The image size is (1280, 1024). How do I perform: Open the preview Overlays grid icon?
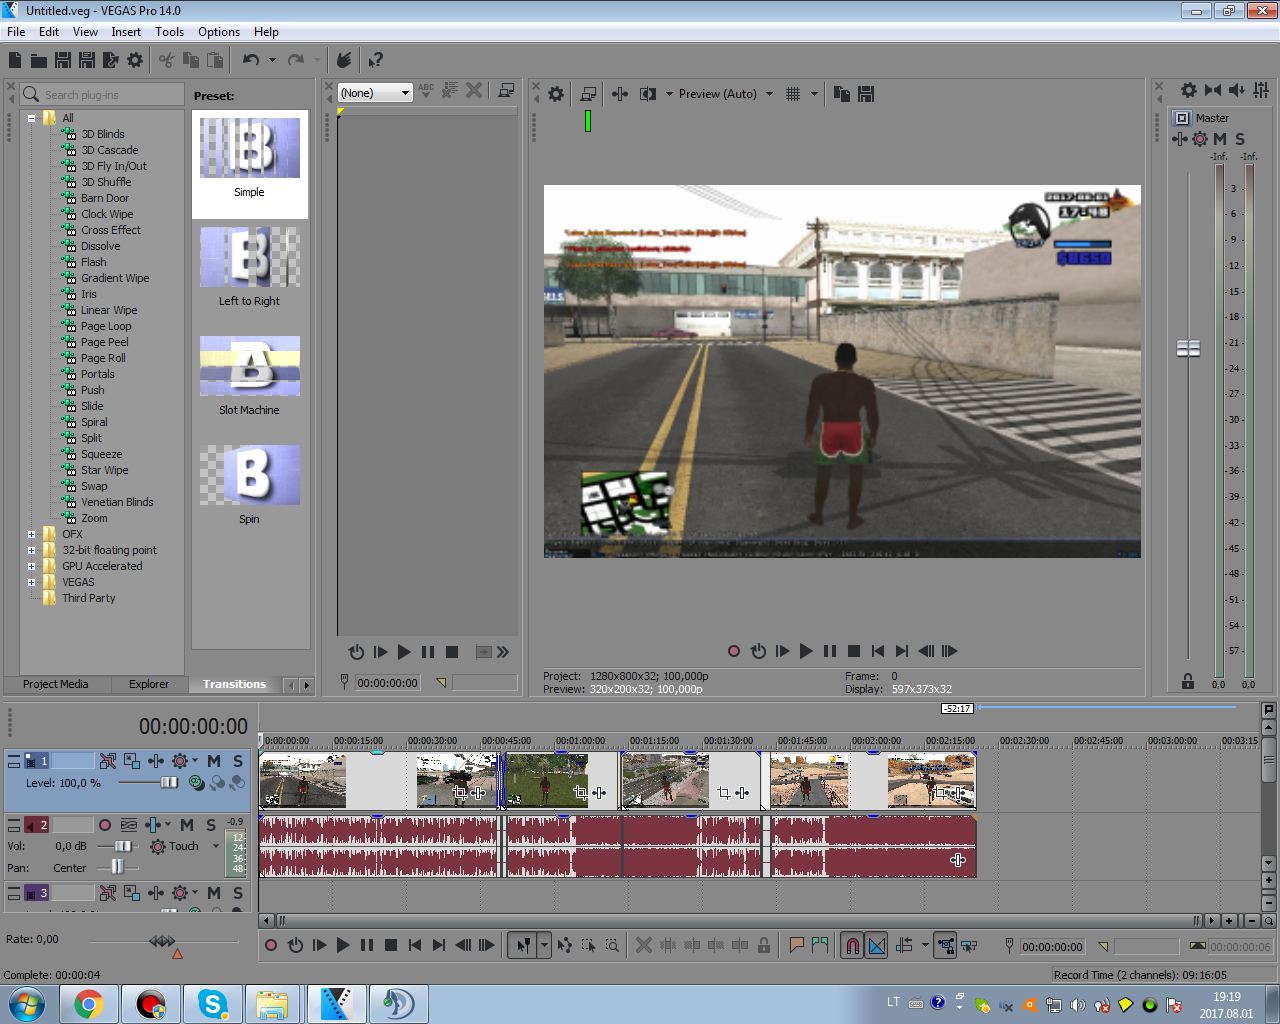click(793, 94)
